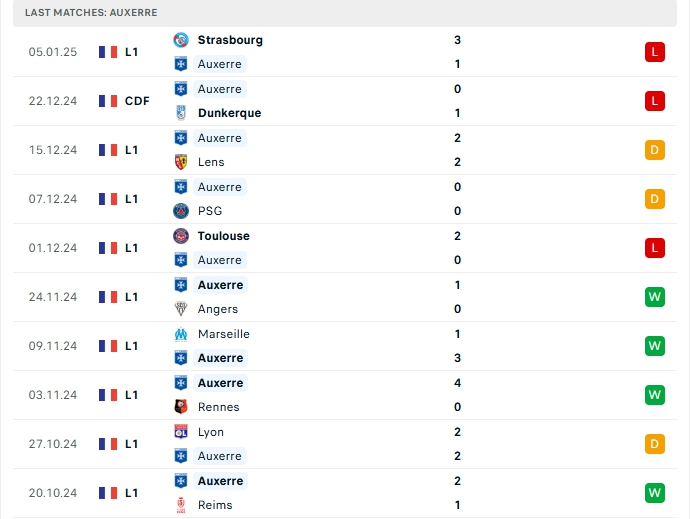Click the Angers club crest icon
This screenshot has width=690, height=519.
point(181,309)
